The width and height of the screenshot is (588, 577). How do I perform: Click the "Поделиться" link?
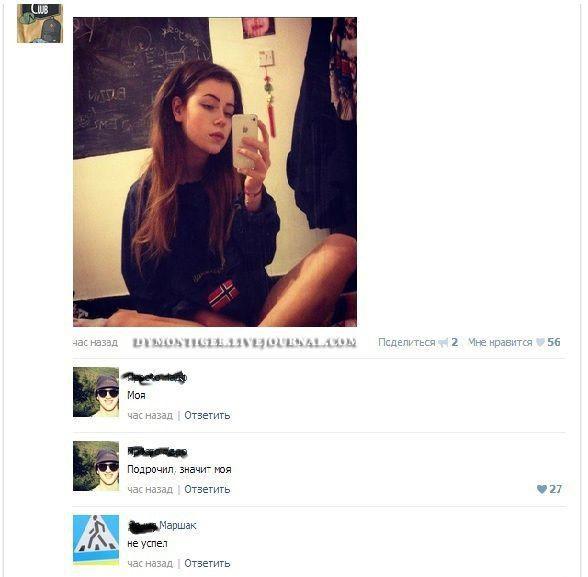(406, 342)
